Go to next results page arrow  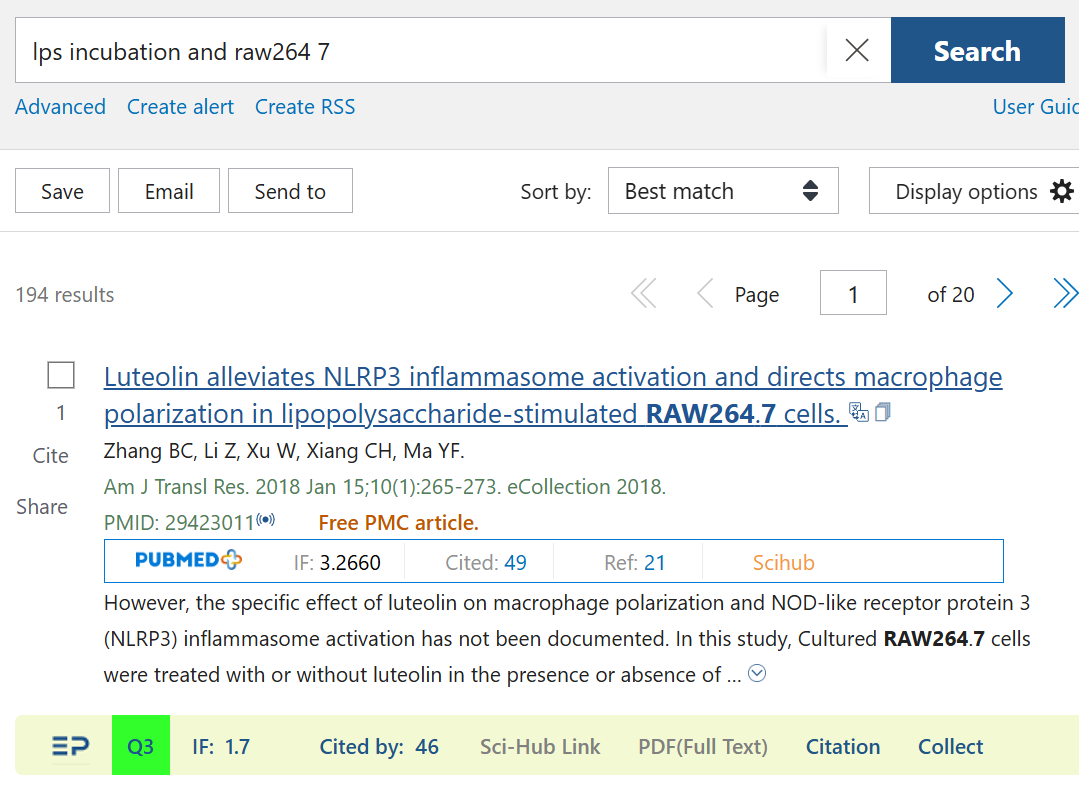tap(1005, 294)
